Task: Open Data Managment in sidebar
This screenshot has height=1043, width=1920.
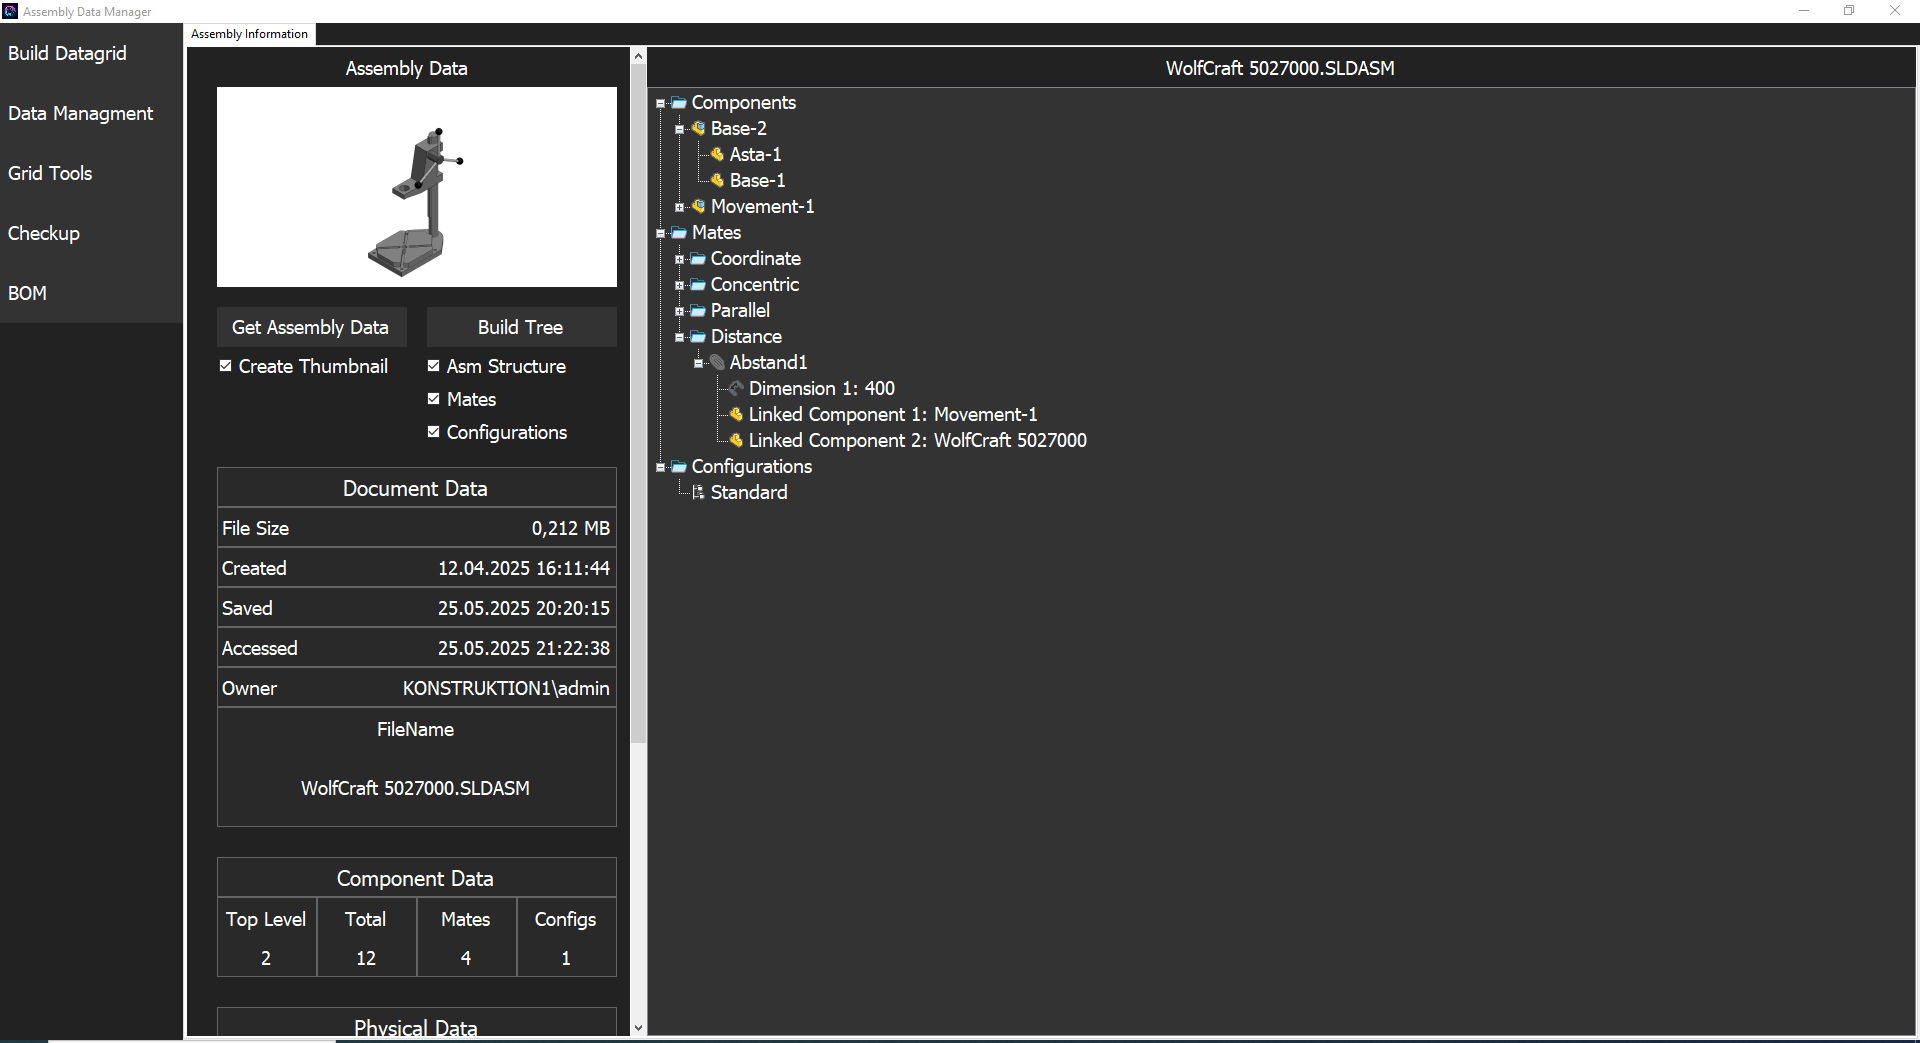Action: coord(91,113)
